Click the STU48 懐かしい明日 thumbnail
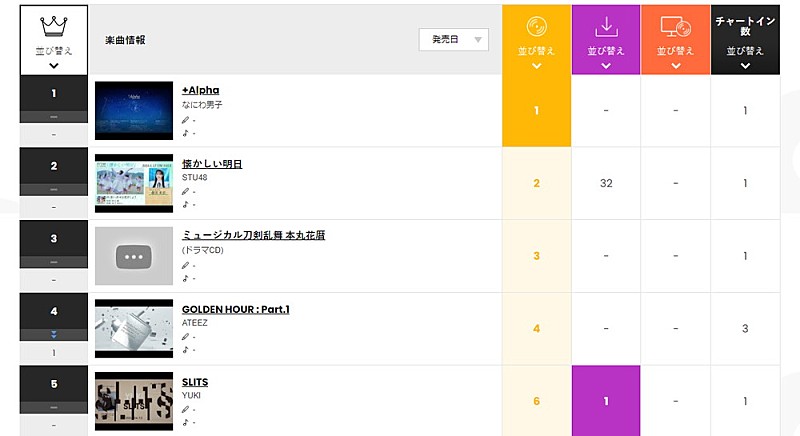 134,183
